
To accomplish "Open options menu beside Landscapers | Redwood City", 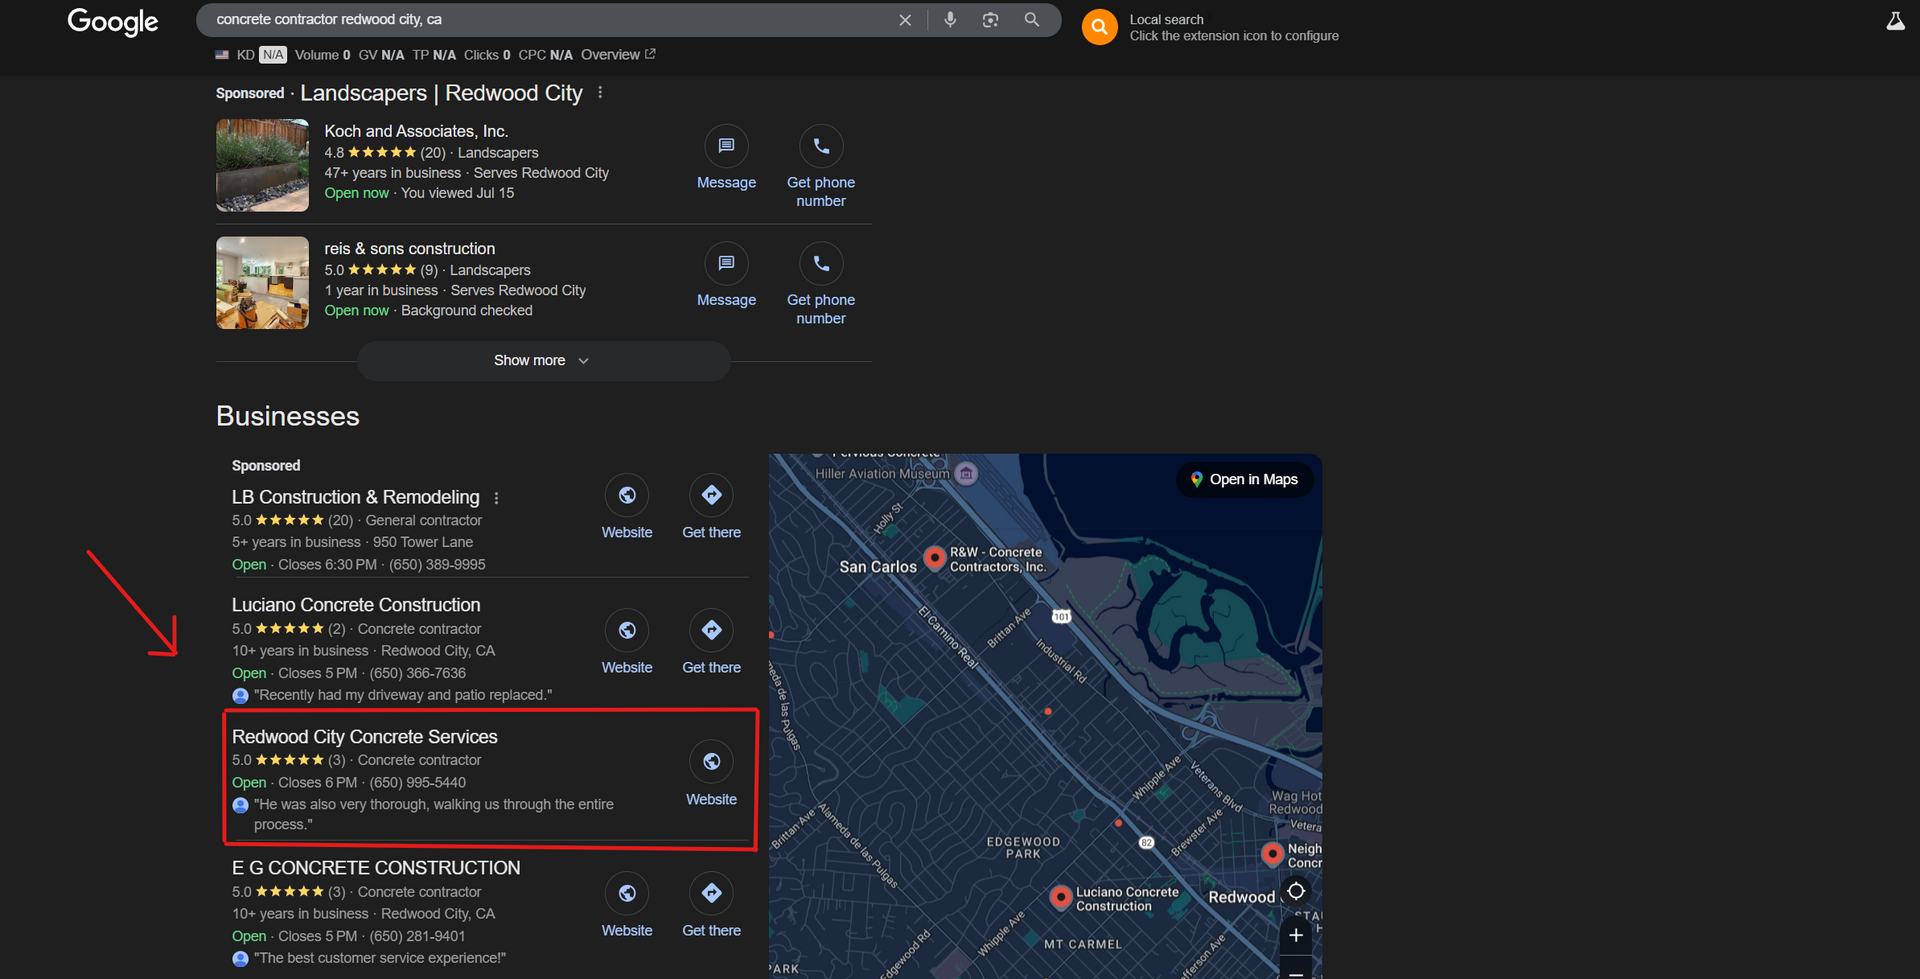I will tap(600, 93).
